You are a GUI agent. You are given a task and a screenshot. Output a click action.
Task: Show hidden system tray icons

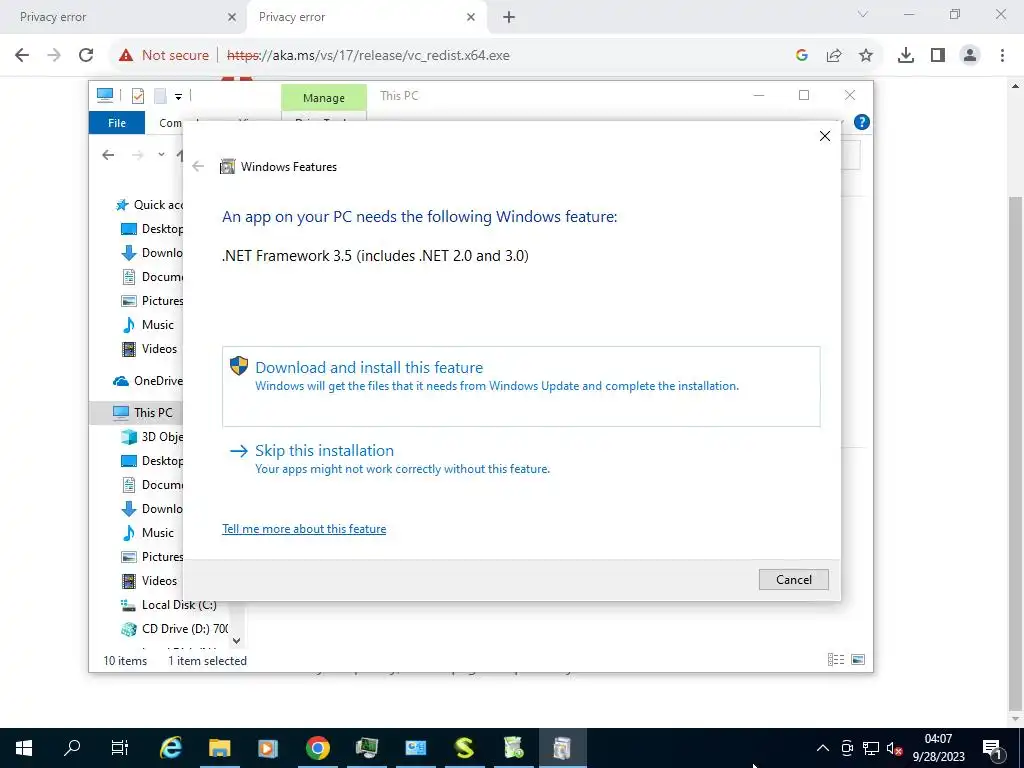(x=823, y=748)
